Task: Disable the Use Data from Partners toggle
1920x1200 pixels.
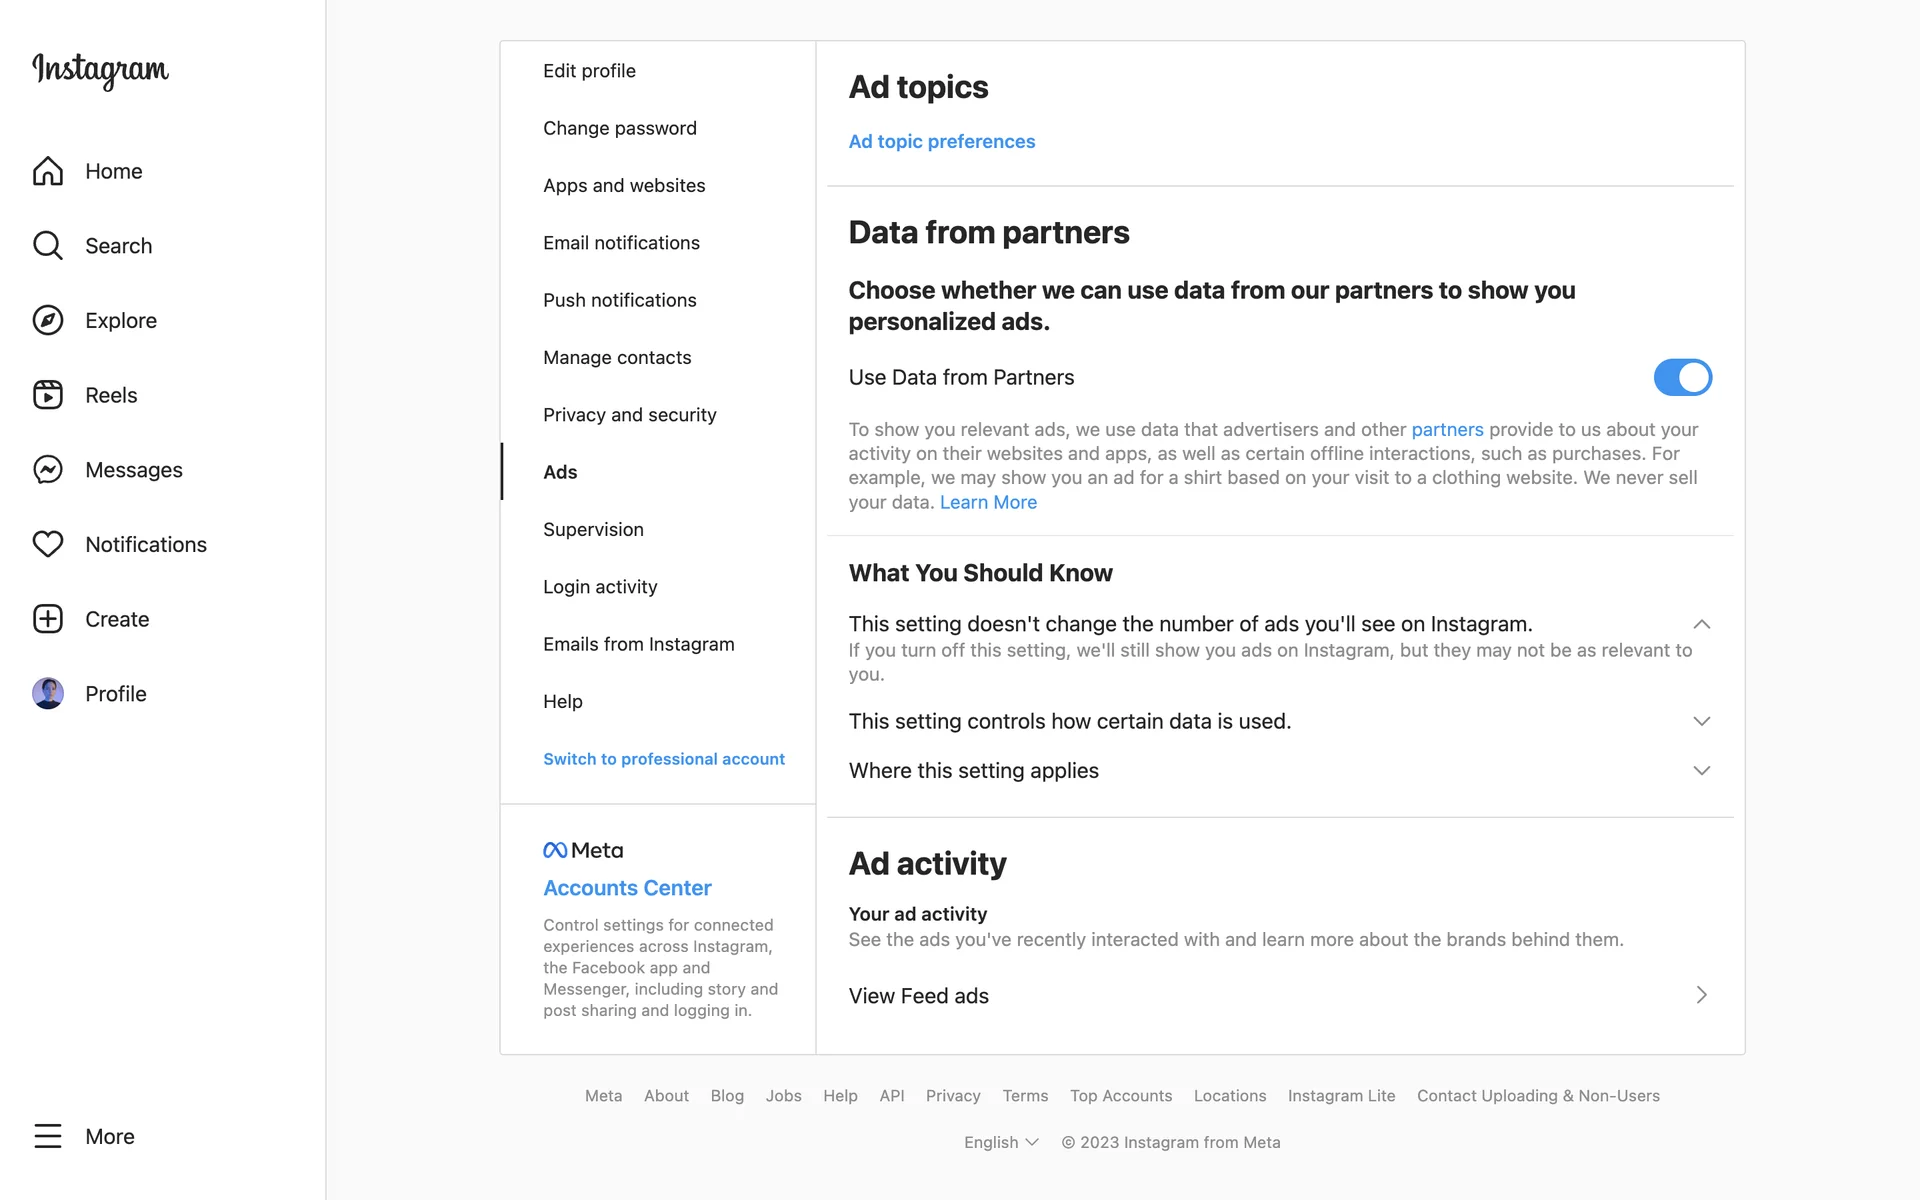Action: [x=1682, y=377]
